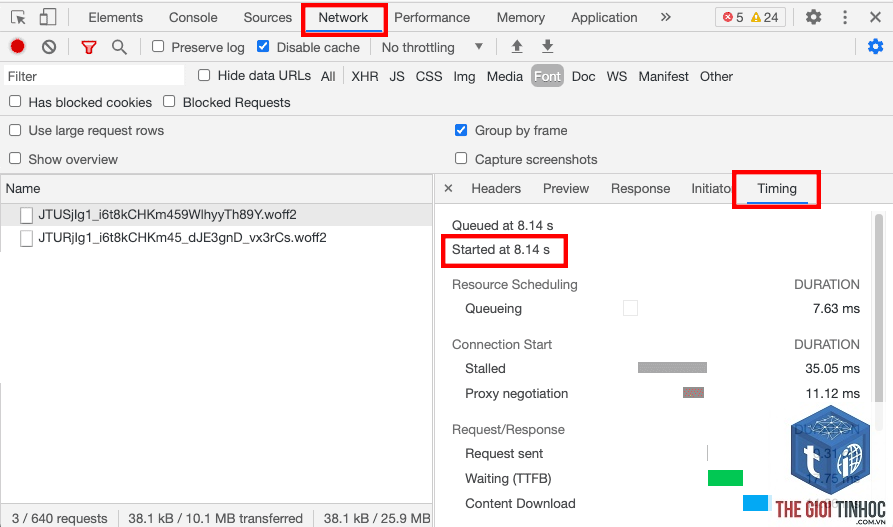Image resolution: width=893 pixels, height=527 pixels.
Task: Open the Headers tab of the request
Action: tap(496, 189)
